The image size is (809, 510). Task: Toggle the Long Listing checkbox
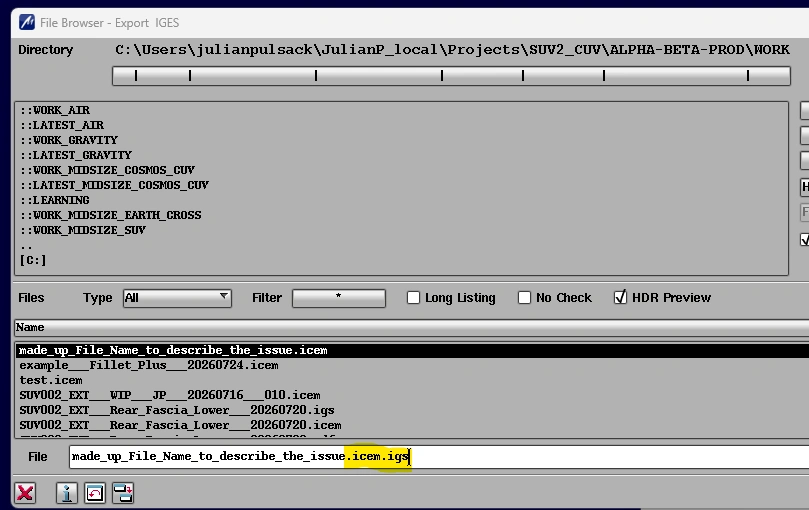point(413,297)
